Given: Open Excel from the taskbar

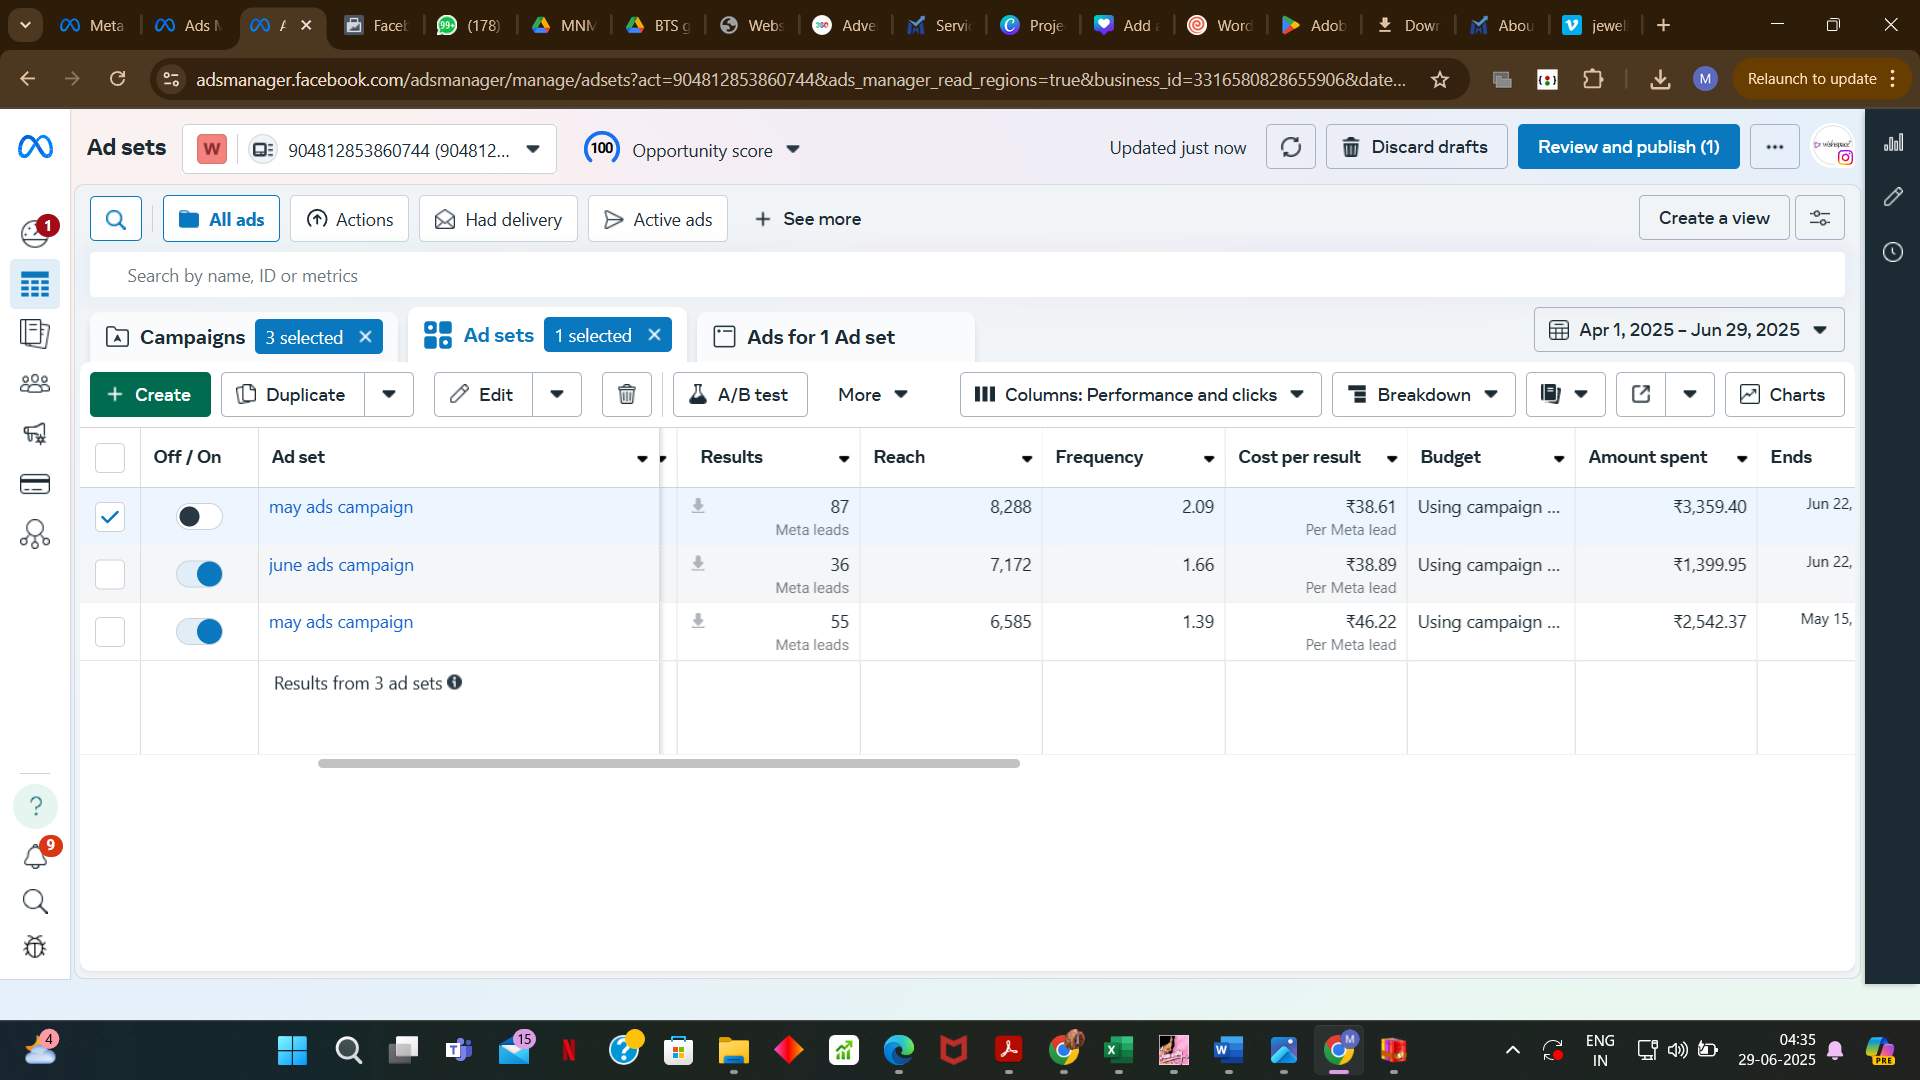Looking at the screenshot, I should click(x=1118, y=1050).
